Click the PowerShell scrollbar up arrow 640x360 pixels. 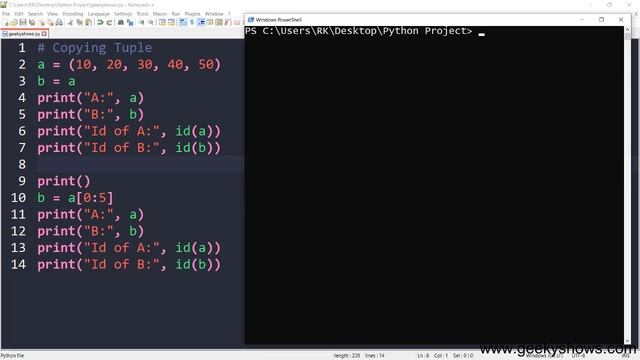627,30
